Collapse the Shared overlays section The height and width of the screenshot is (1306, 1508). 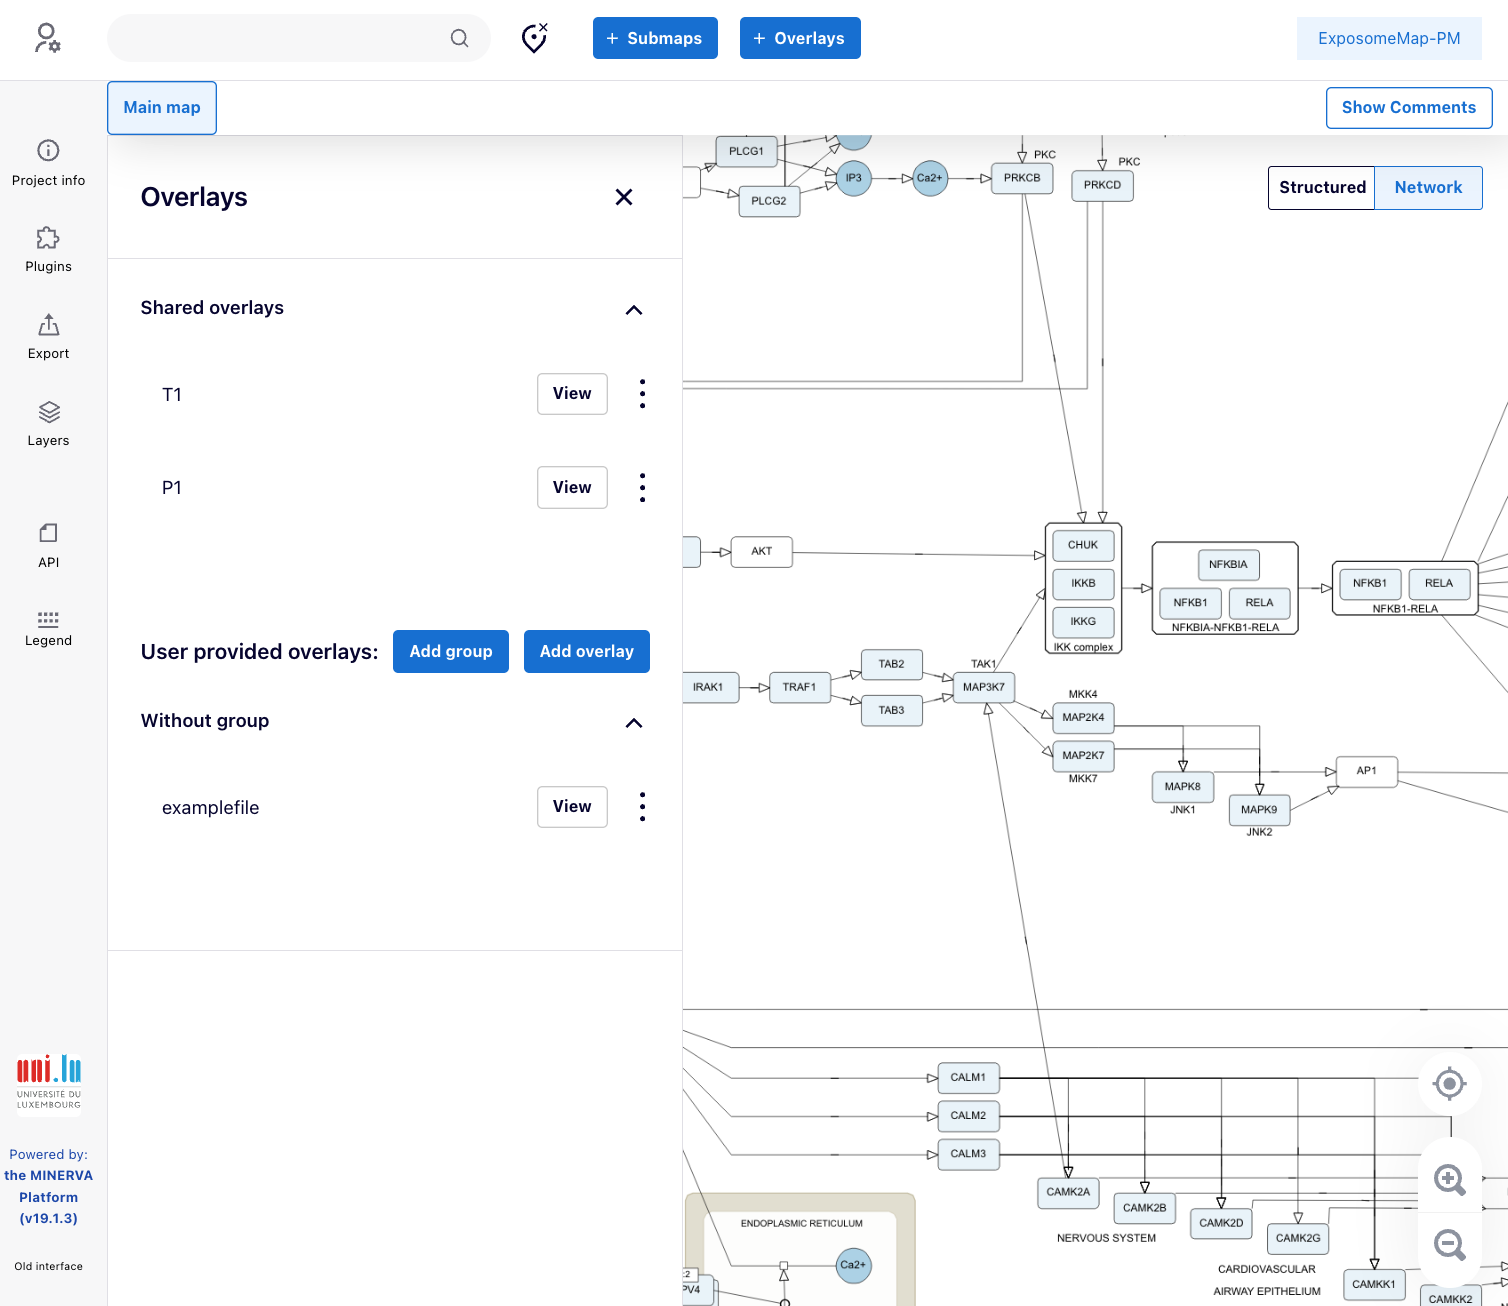pyautogui.click(x=633, y=310)
